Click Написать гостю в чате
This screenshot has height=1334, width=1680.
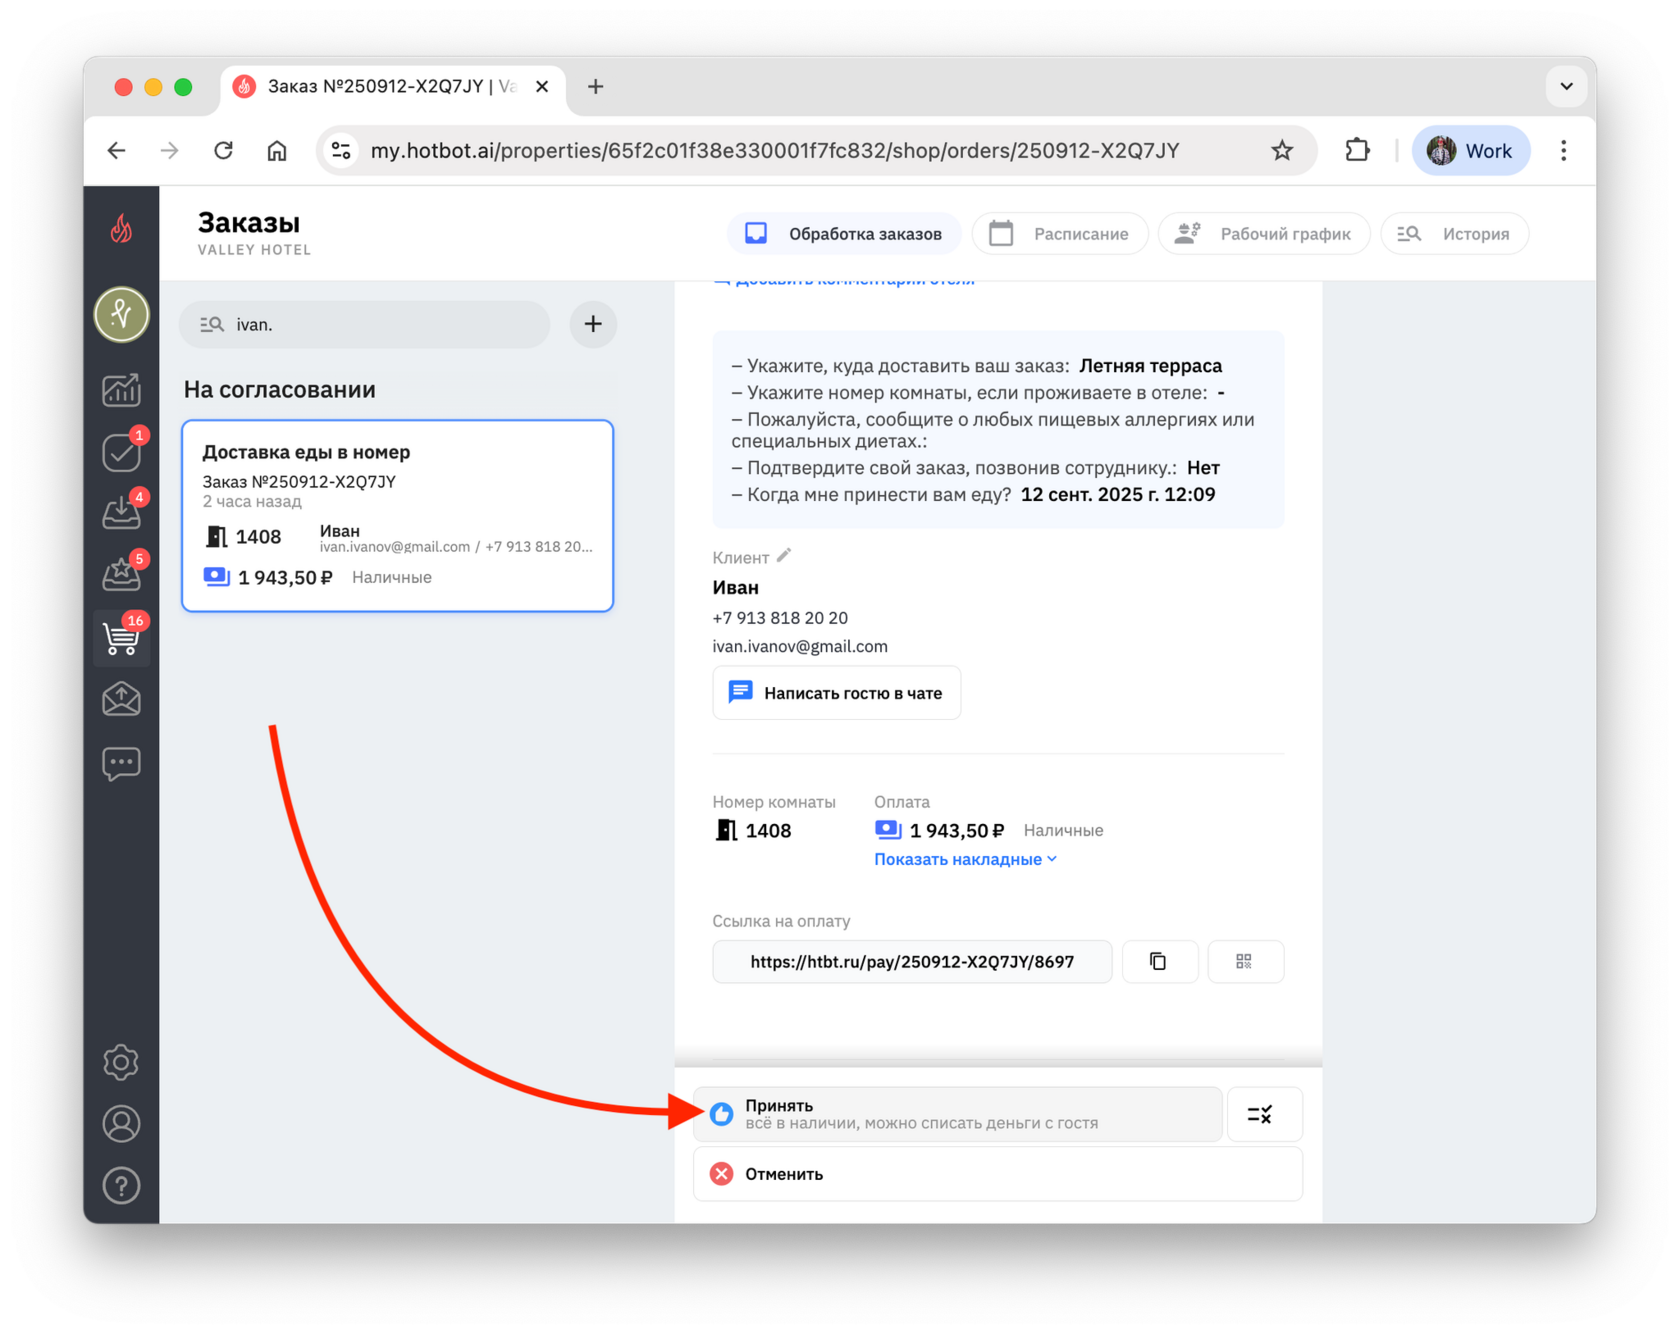click(836, 693)
